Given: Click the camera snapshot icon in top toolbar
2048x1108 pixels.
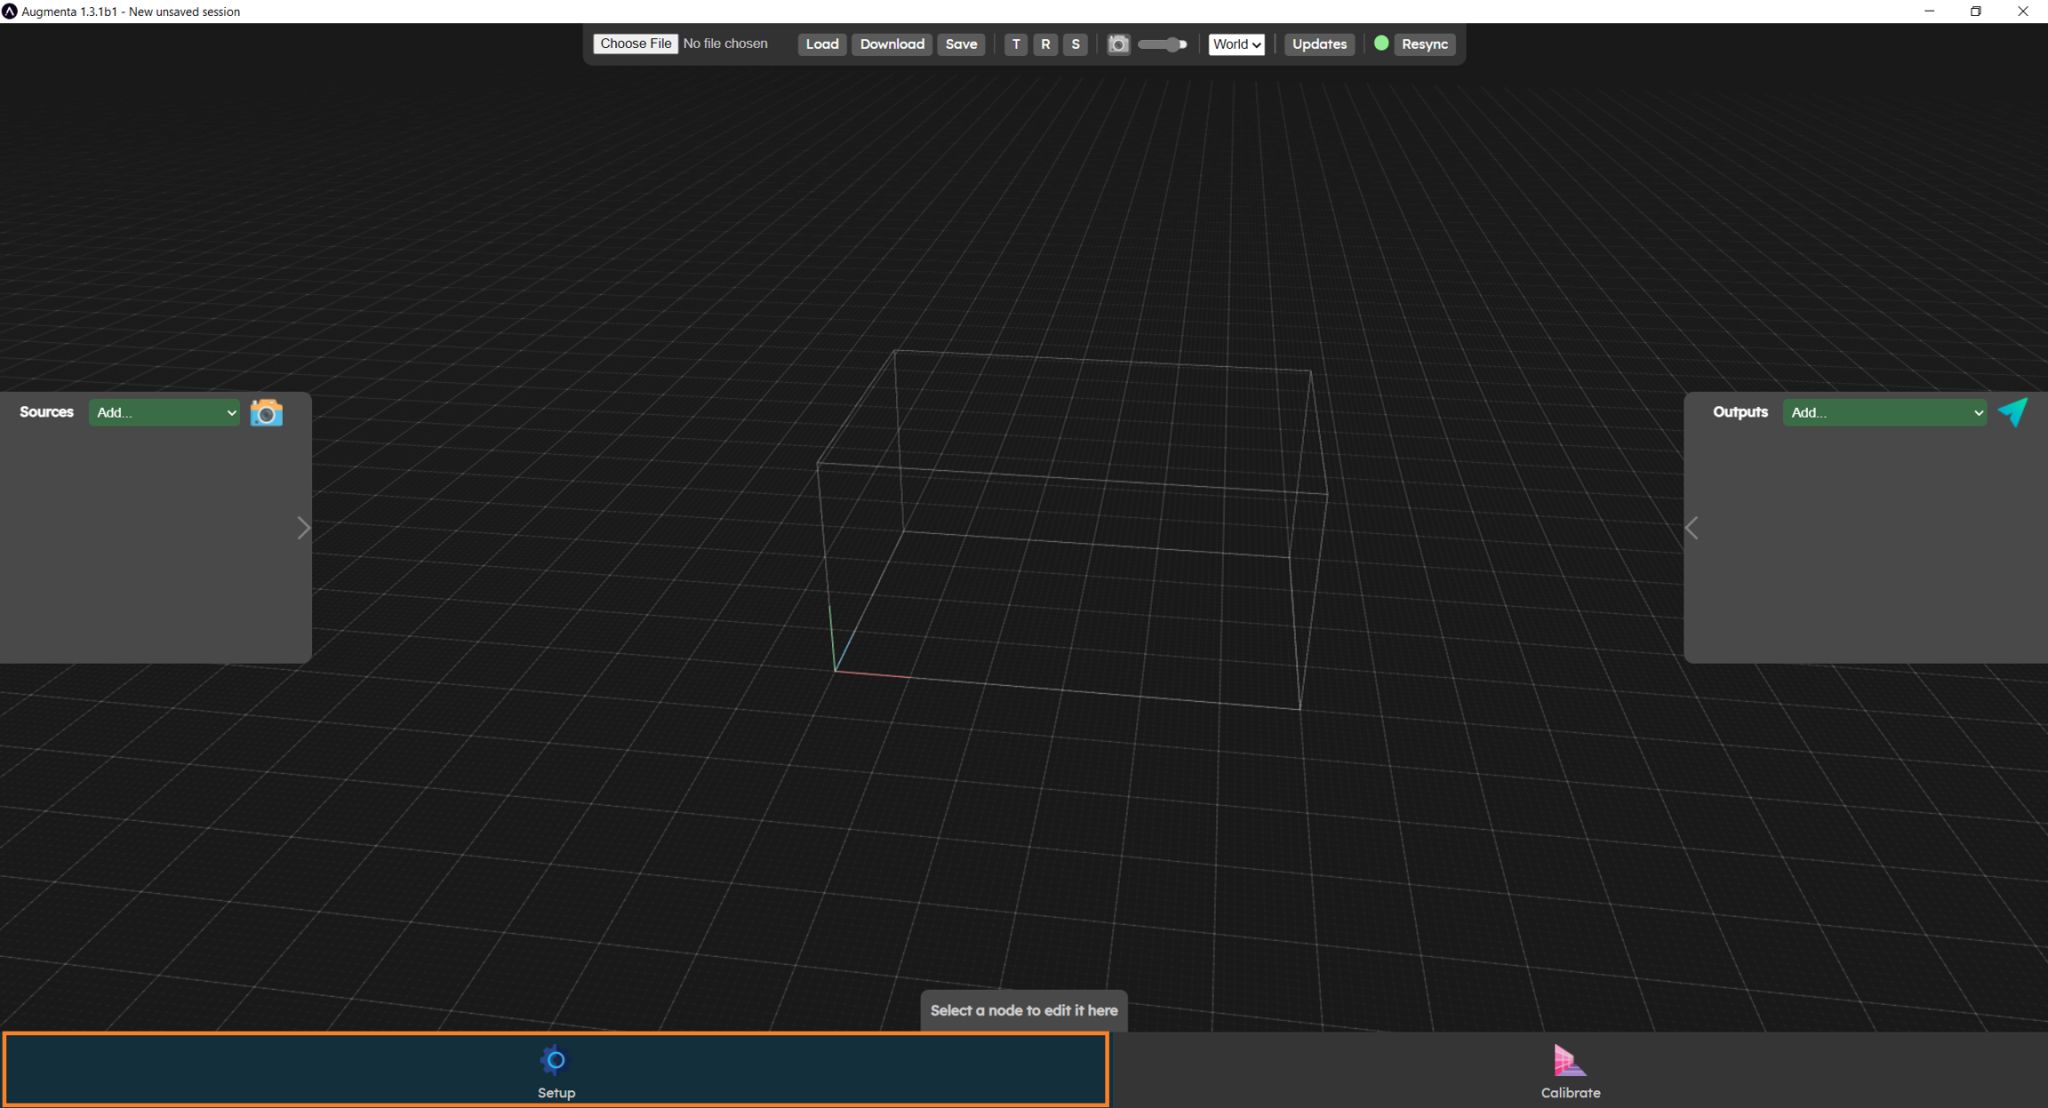Looking at the screenshot, I should pyautogui.click(x=1118, y=44).
